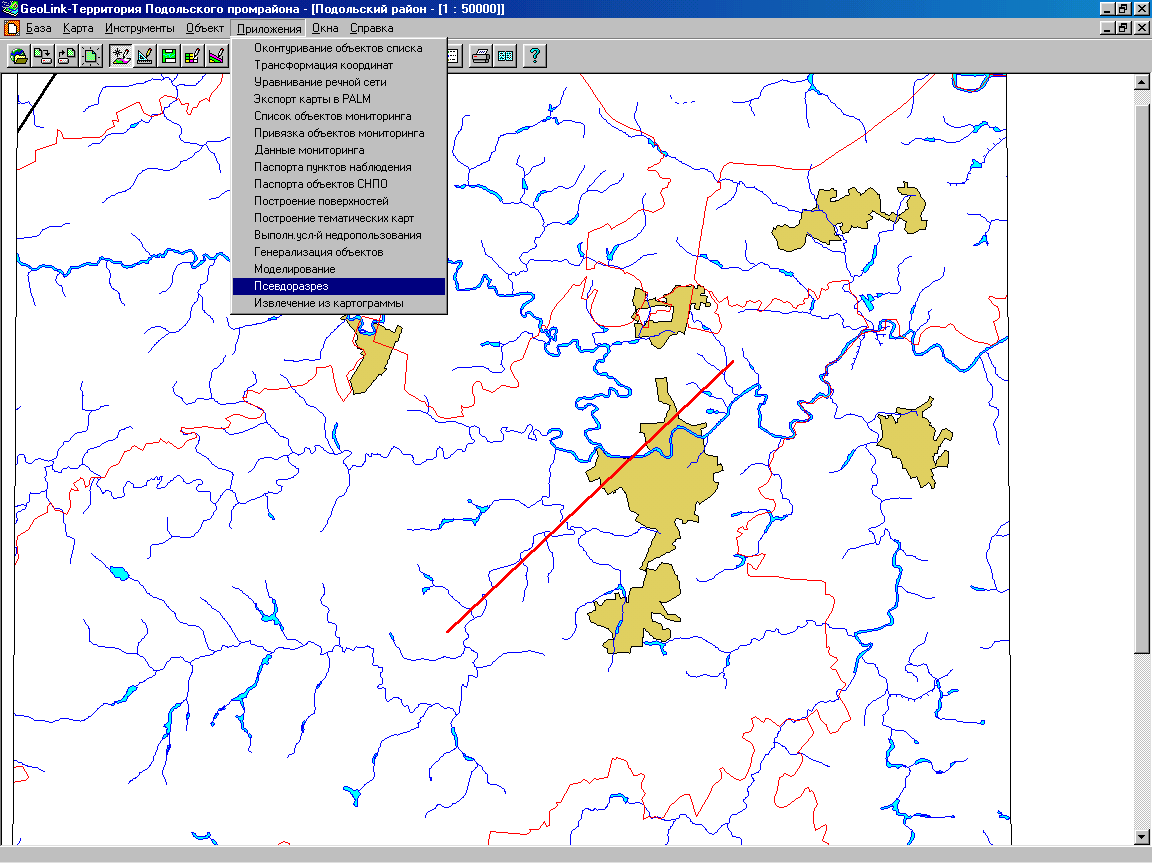1152x864 pixels.
Task: Click the printer icon in toolbar
Action: [x=481, y=56]
